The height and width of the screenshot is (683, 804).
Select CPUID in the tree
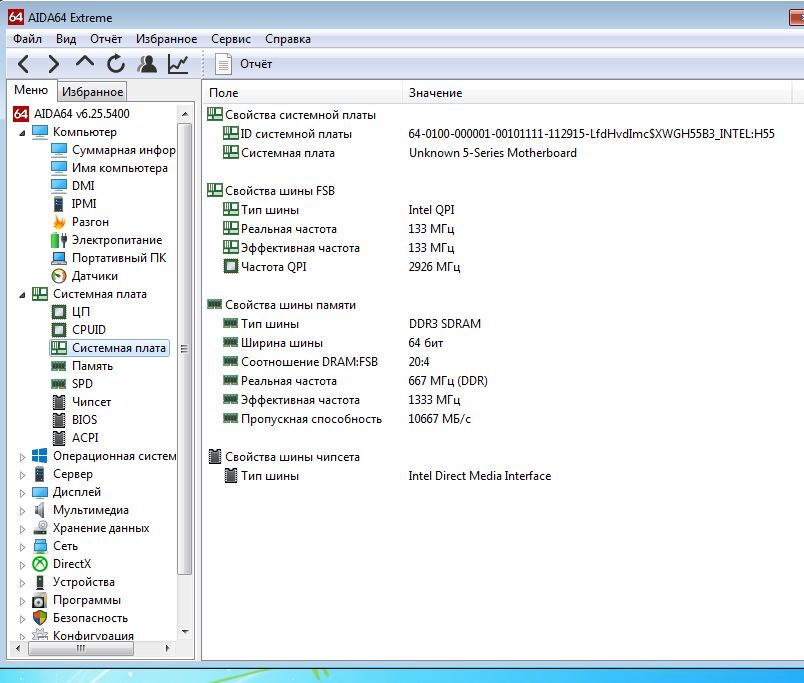(88, 330)
